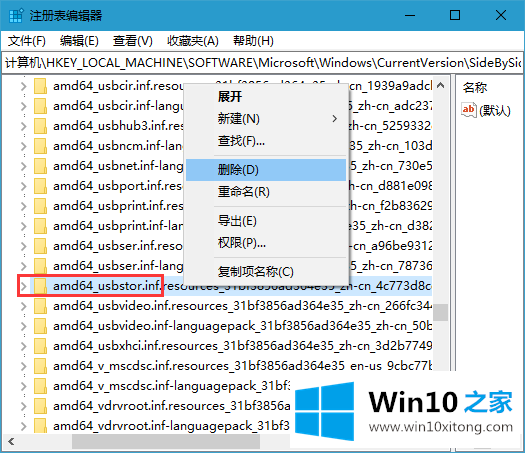The height and width of the screenshot is (453, 525).
Task: Open the 编辑(E) menu
Action: pyautogui.click(x=79, y=41)
